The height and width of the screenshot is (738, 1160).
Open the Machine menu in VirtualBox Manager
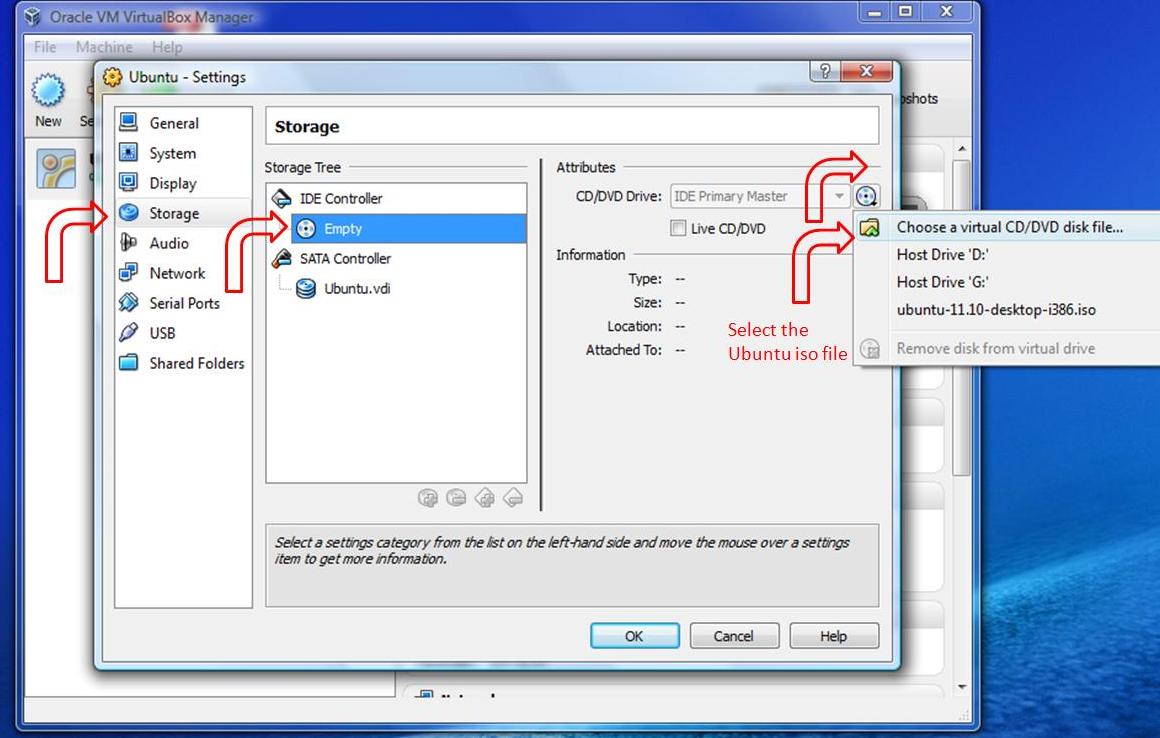(x=104, y=47)
